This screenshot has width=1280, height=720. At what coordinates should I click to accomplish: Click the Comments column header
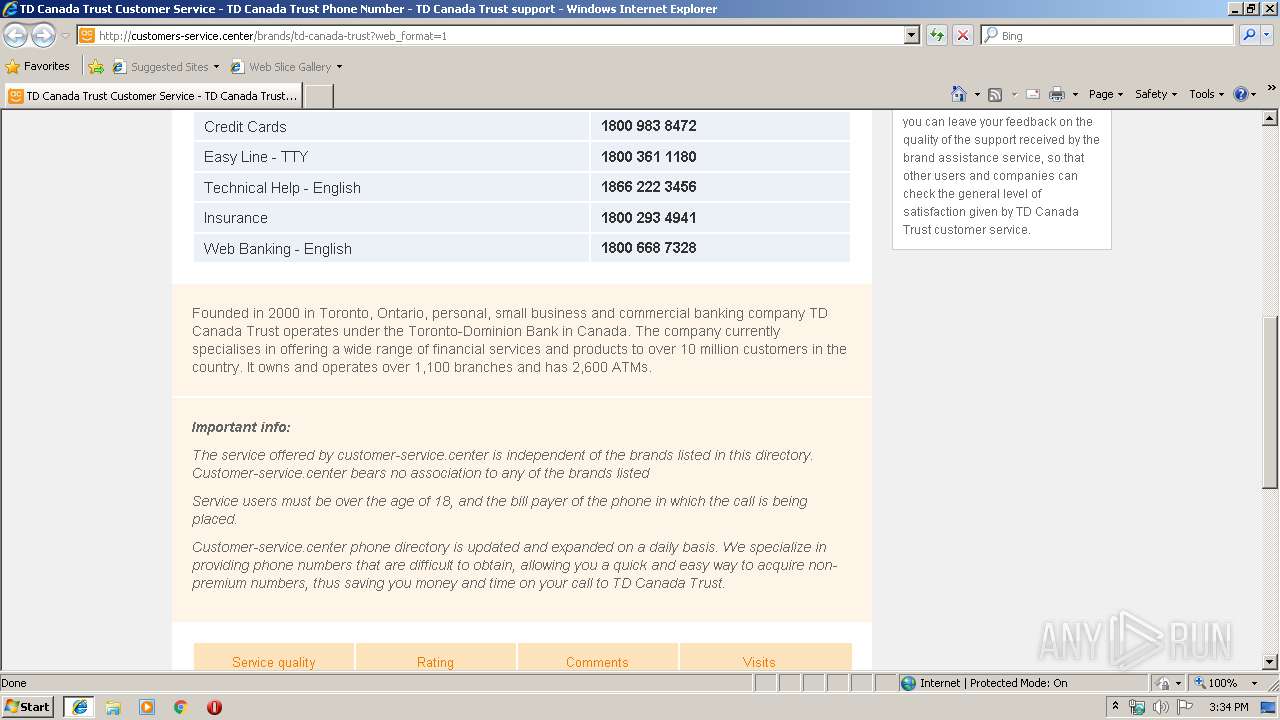click(597, 661)
